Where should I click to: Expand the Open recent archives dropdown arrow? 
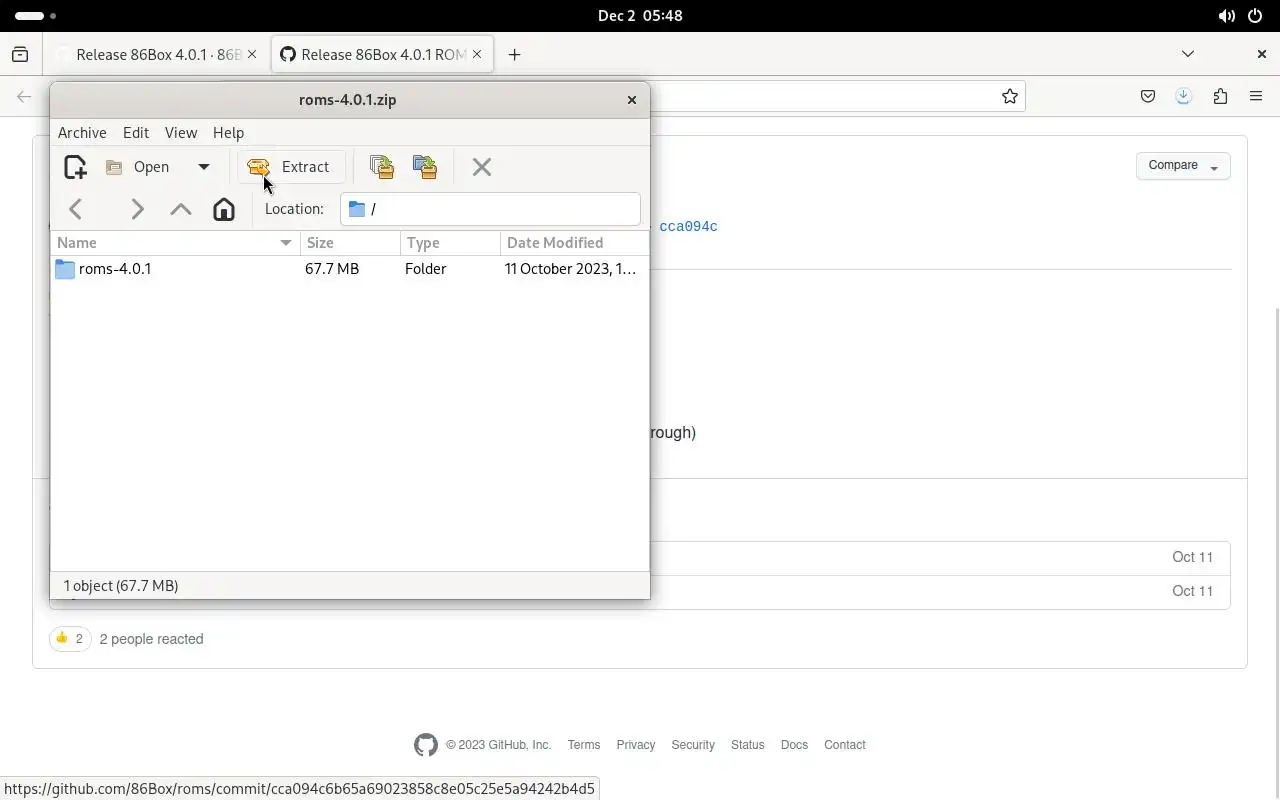[203, 167]
